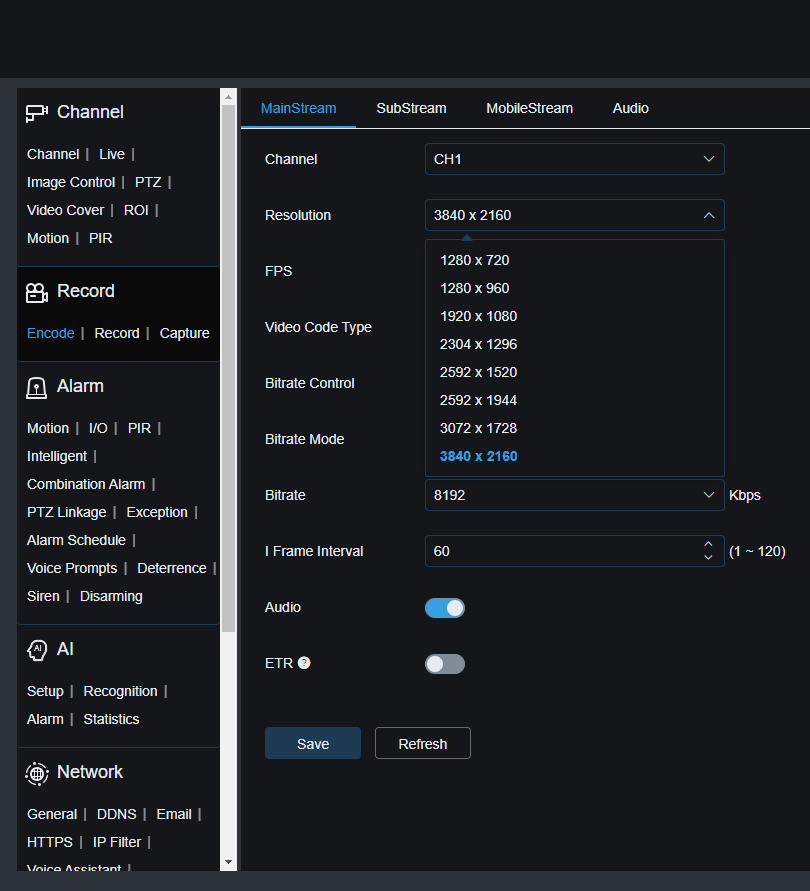Switch to the Audio tab

click(x=630, y=107)
